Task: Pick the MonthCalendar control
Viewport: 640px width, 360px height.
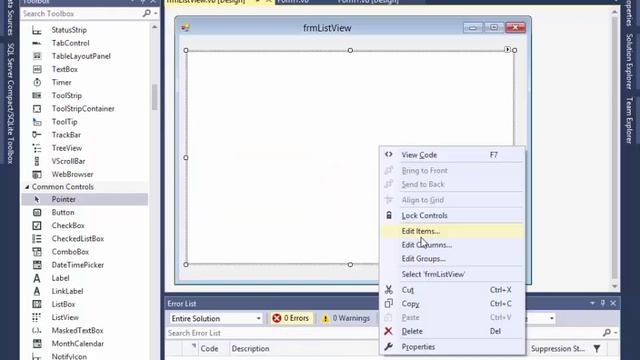Action: 78,343
